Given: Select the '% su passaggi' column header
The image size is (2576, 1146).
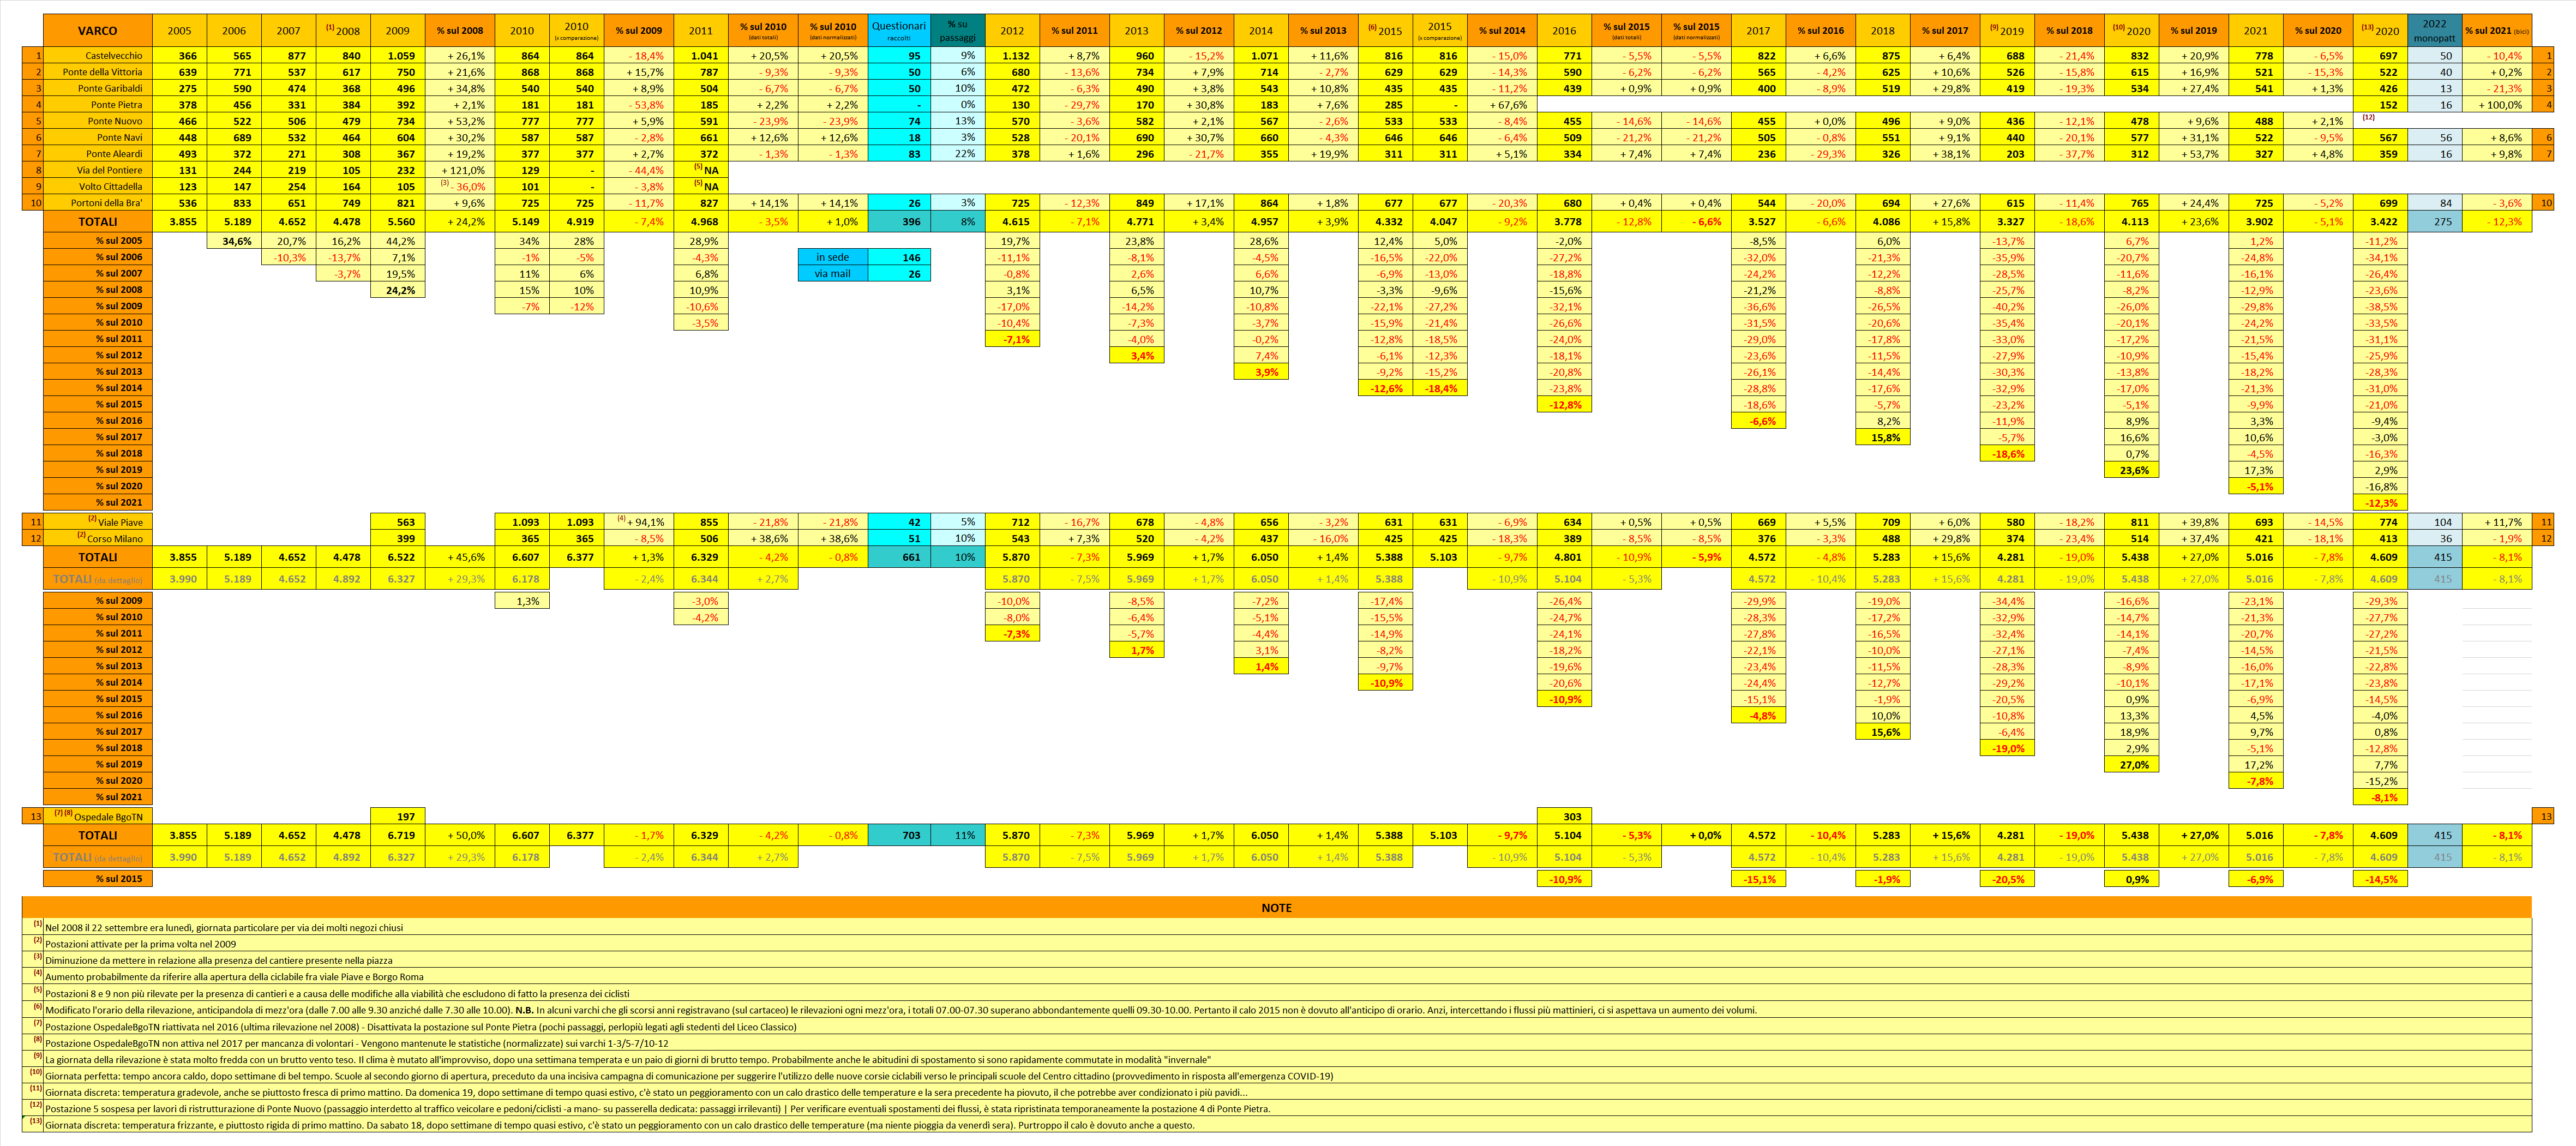Looking at the screenshot, I should 957,30.
